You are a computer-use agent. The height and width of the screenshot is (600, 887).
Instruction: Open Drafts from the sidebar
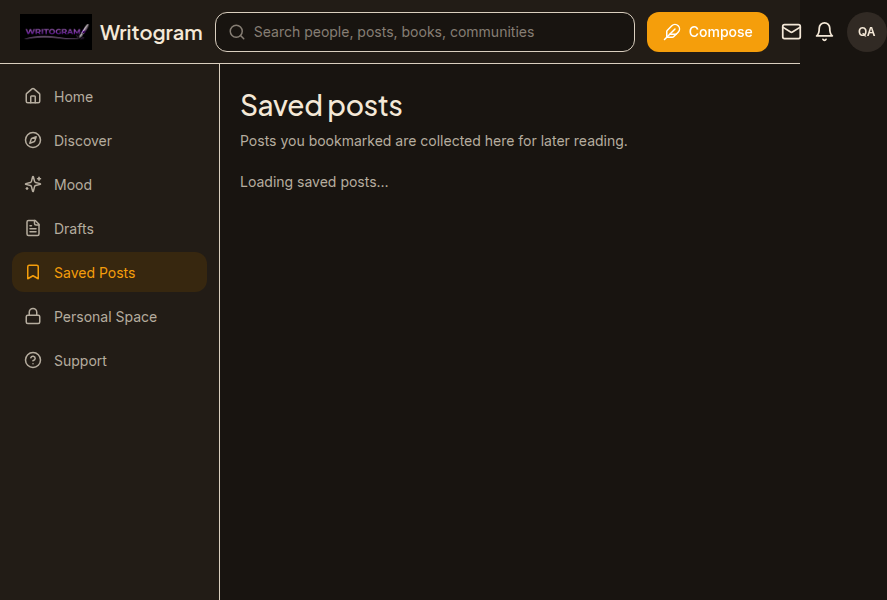tap(109, 228)
